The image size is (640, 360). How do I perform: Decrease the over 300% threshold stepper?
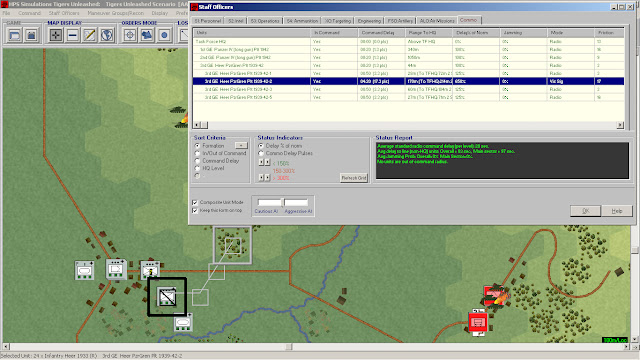(x=261, y=178)
